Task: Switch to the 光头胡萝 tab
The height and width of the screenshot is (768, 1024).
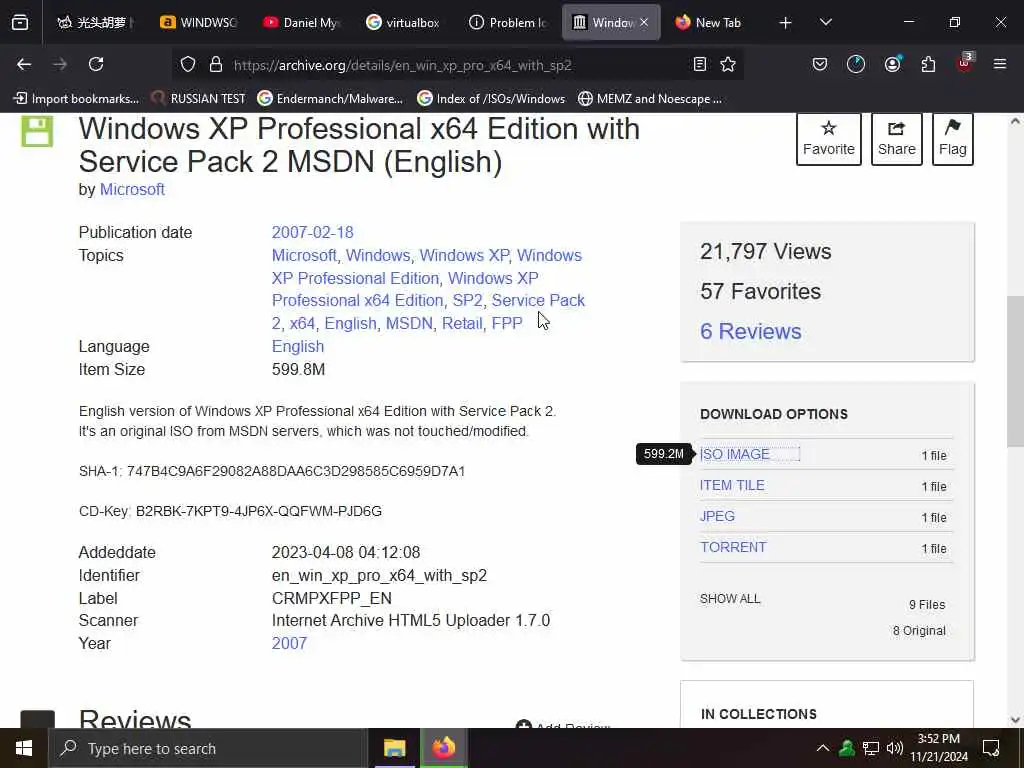Action: click(95, 22)
